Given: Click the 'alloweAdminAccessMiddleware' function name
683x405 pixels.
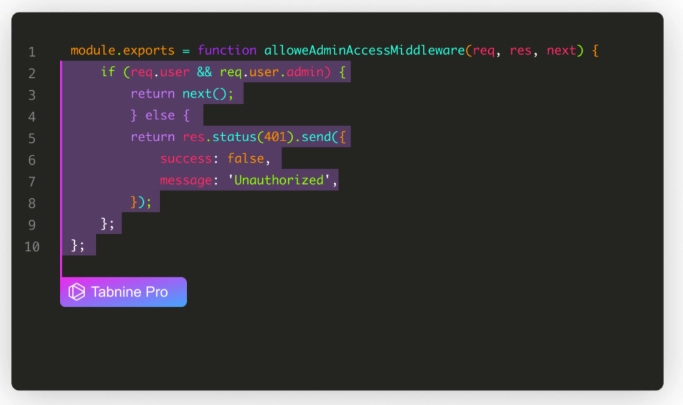Looking at the screenshot, I should tap(364, 51).
